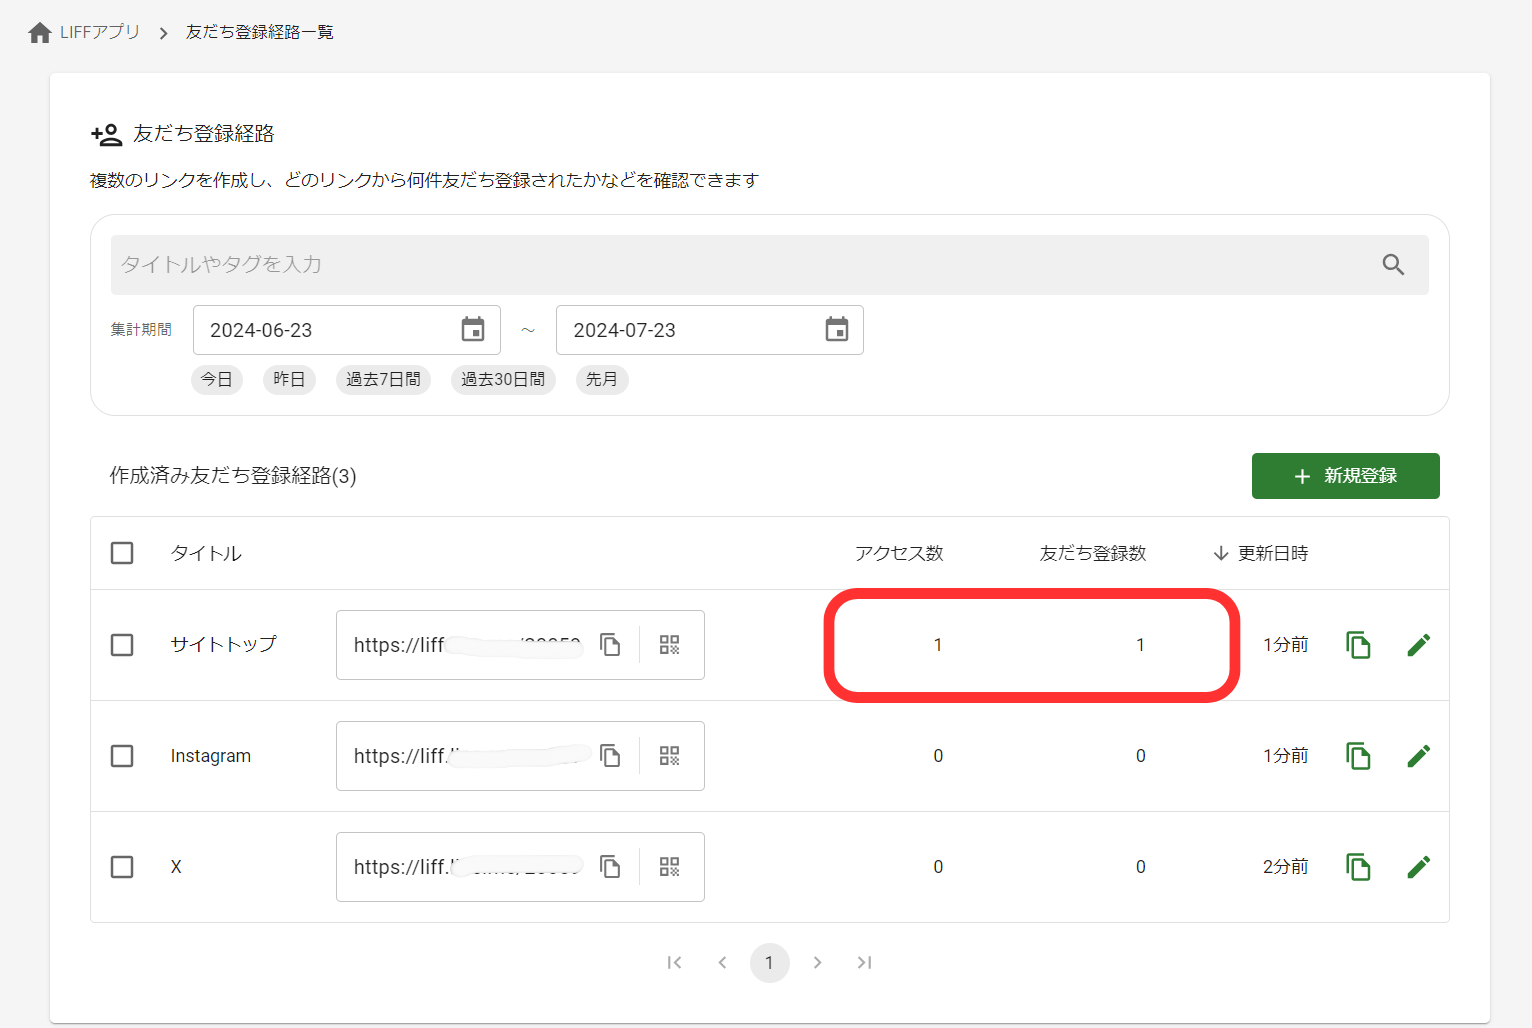Show QR code for the X link
The width and height of the screenshot is (1532, 1028).
pos(669,867)
